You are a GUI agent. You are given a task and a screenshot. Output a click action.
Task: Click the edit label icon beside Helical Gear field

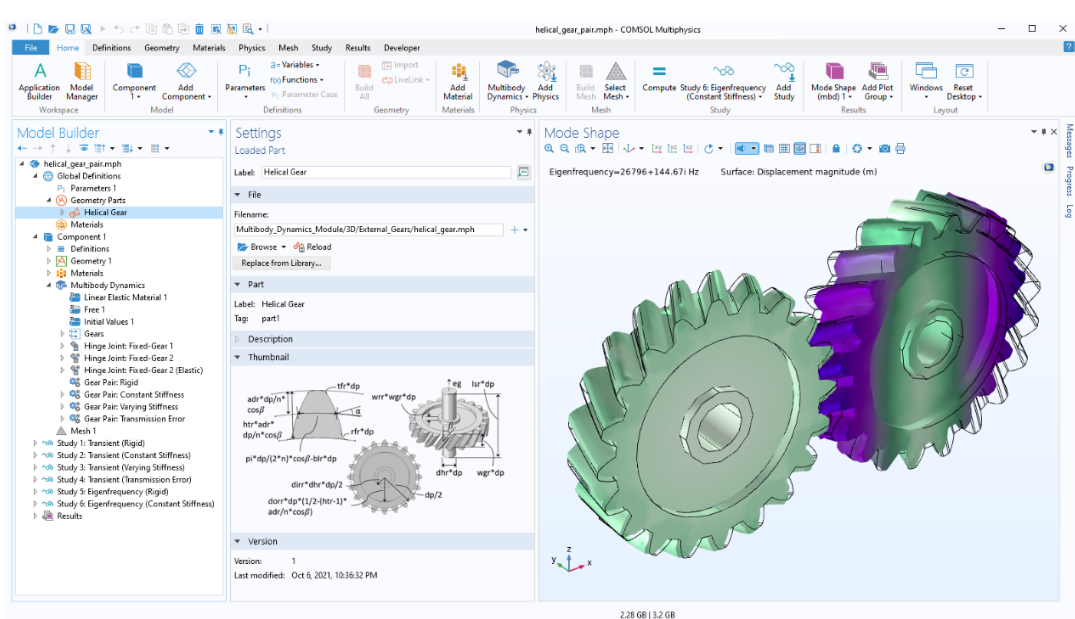pyautogui.click(x=523, y=172)
